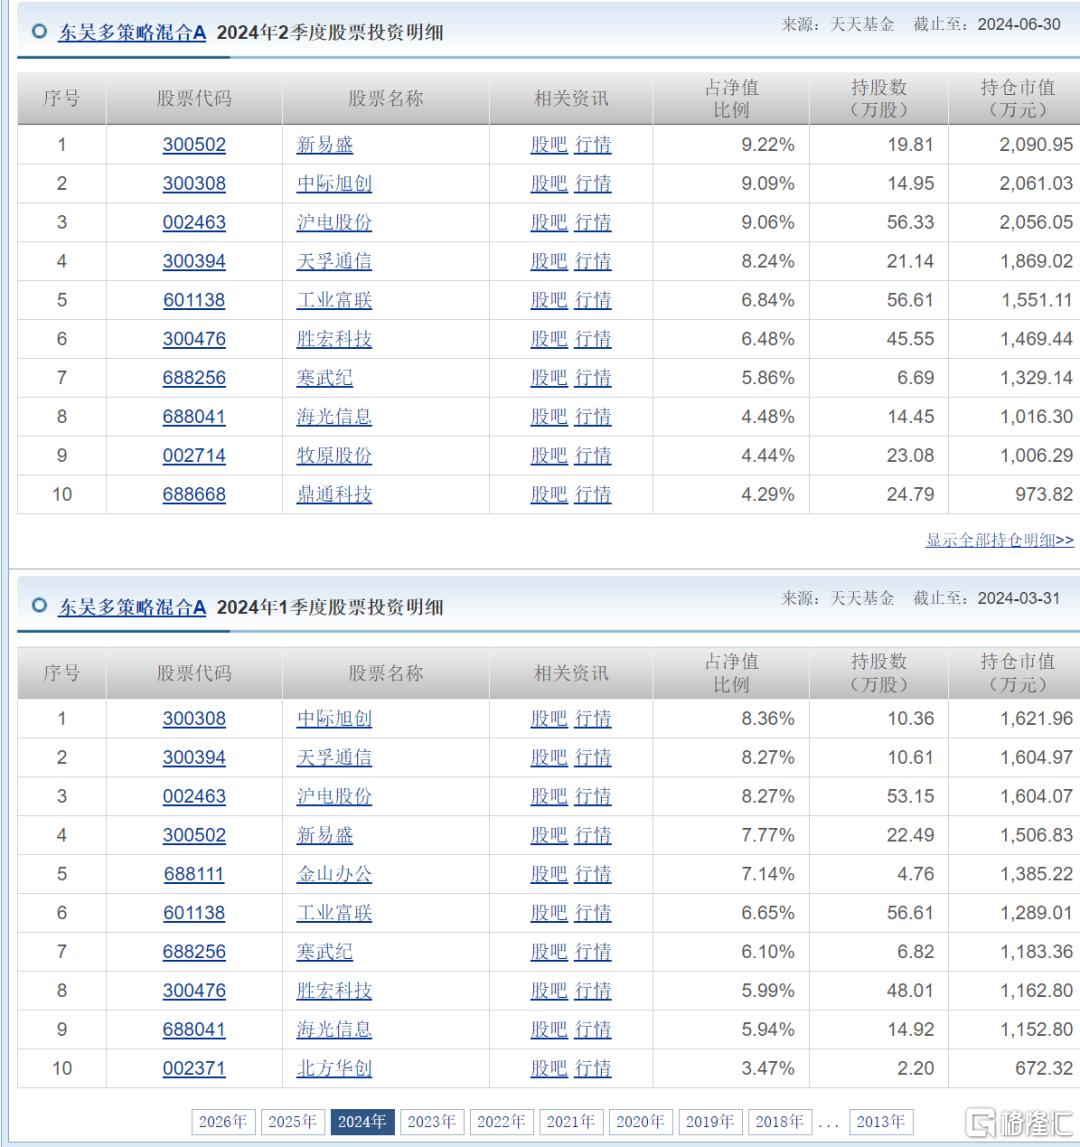The width and height of the screenshot is (1080, 1147).
Task: Click stock code 300476 in Q2 table
Action: coord(194,339)
